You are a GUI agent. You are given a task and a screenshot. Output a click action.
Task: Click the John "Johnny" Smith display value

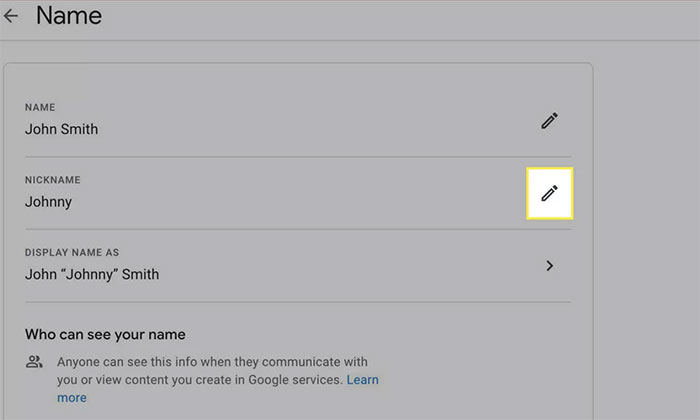click(x=92, y=274)
